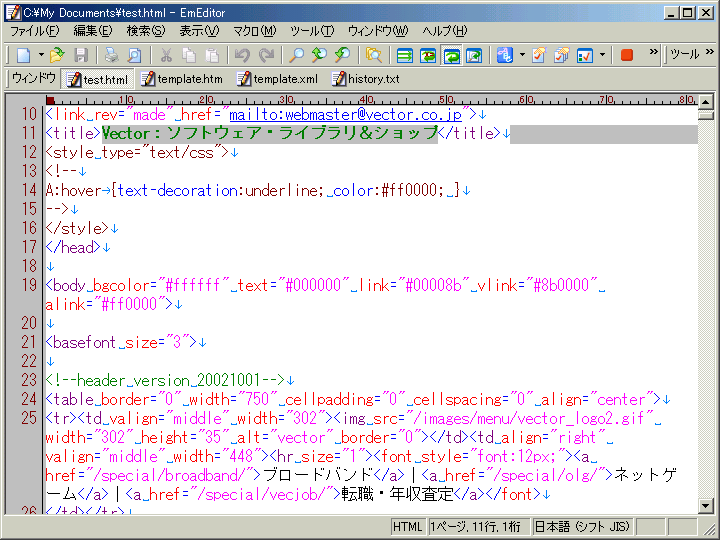
Task: Switch to the test.html tab
Action: click(97, 79)
